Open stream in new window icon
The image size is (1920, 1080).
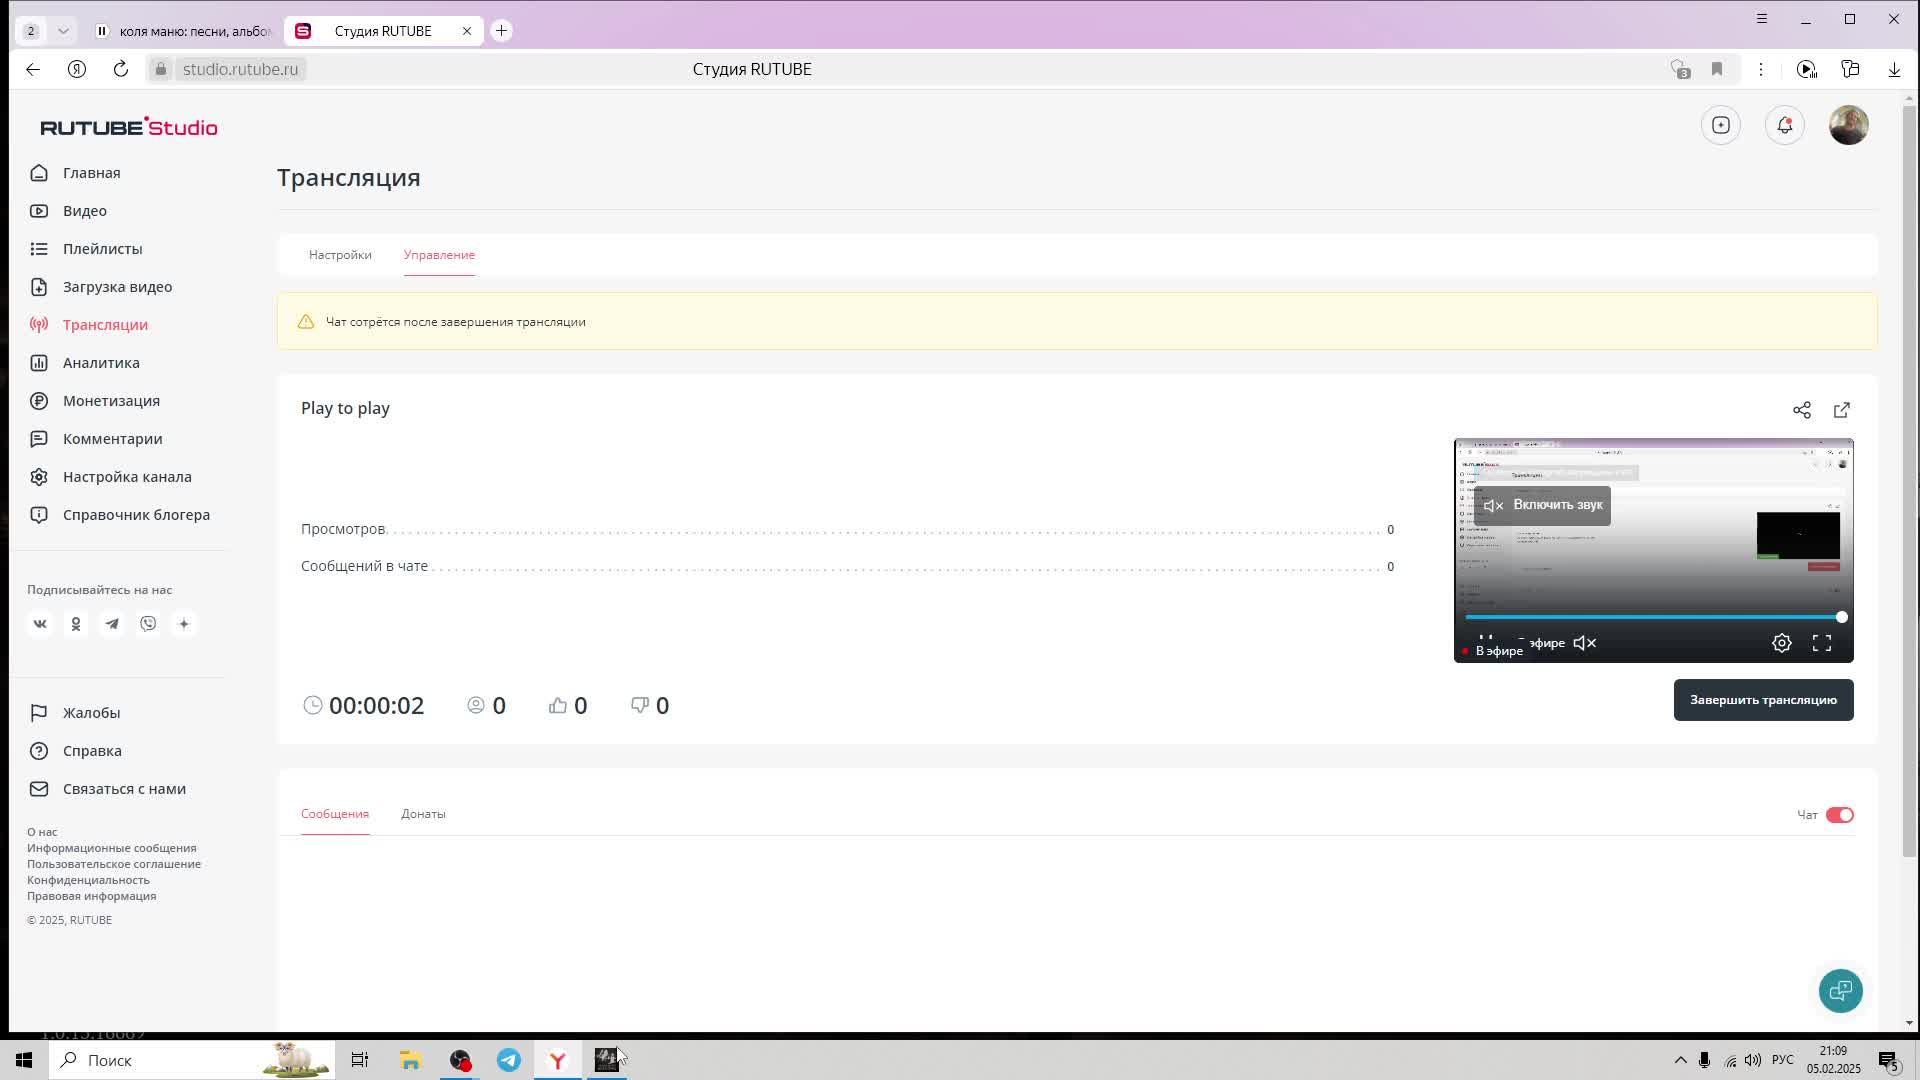pyautogui.click(x=1842, y=410)
